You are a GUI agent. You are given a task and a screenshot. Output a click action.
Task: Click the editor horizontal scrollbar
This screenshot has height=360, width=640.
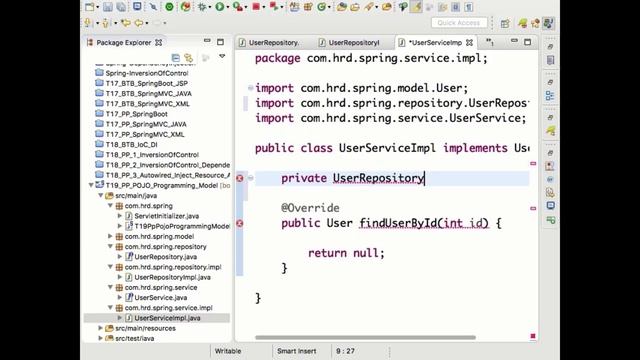365,338
